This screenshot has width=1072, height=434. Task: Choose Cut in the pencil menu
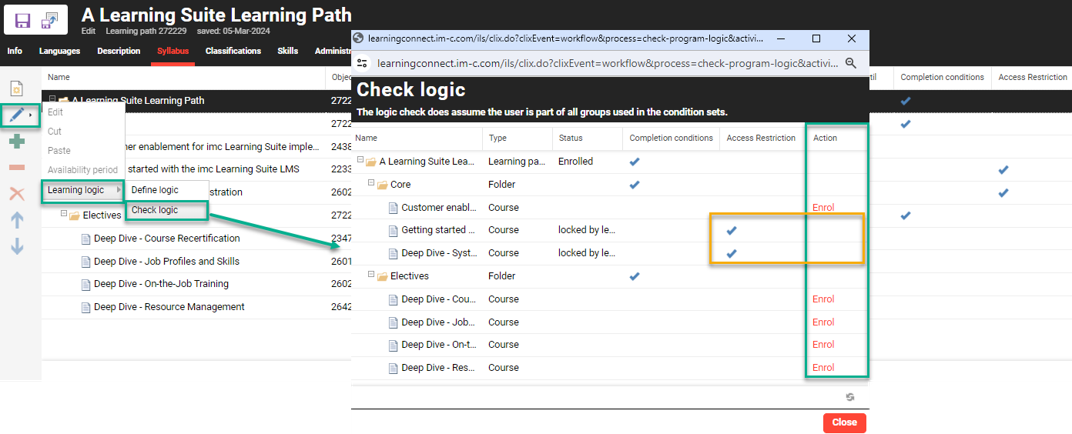(54, 131)
